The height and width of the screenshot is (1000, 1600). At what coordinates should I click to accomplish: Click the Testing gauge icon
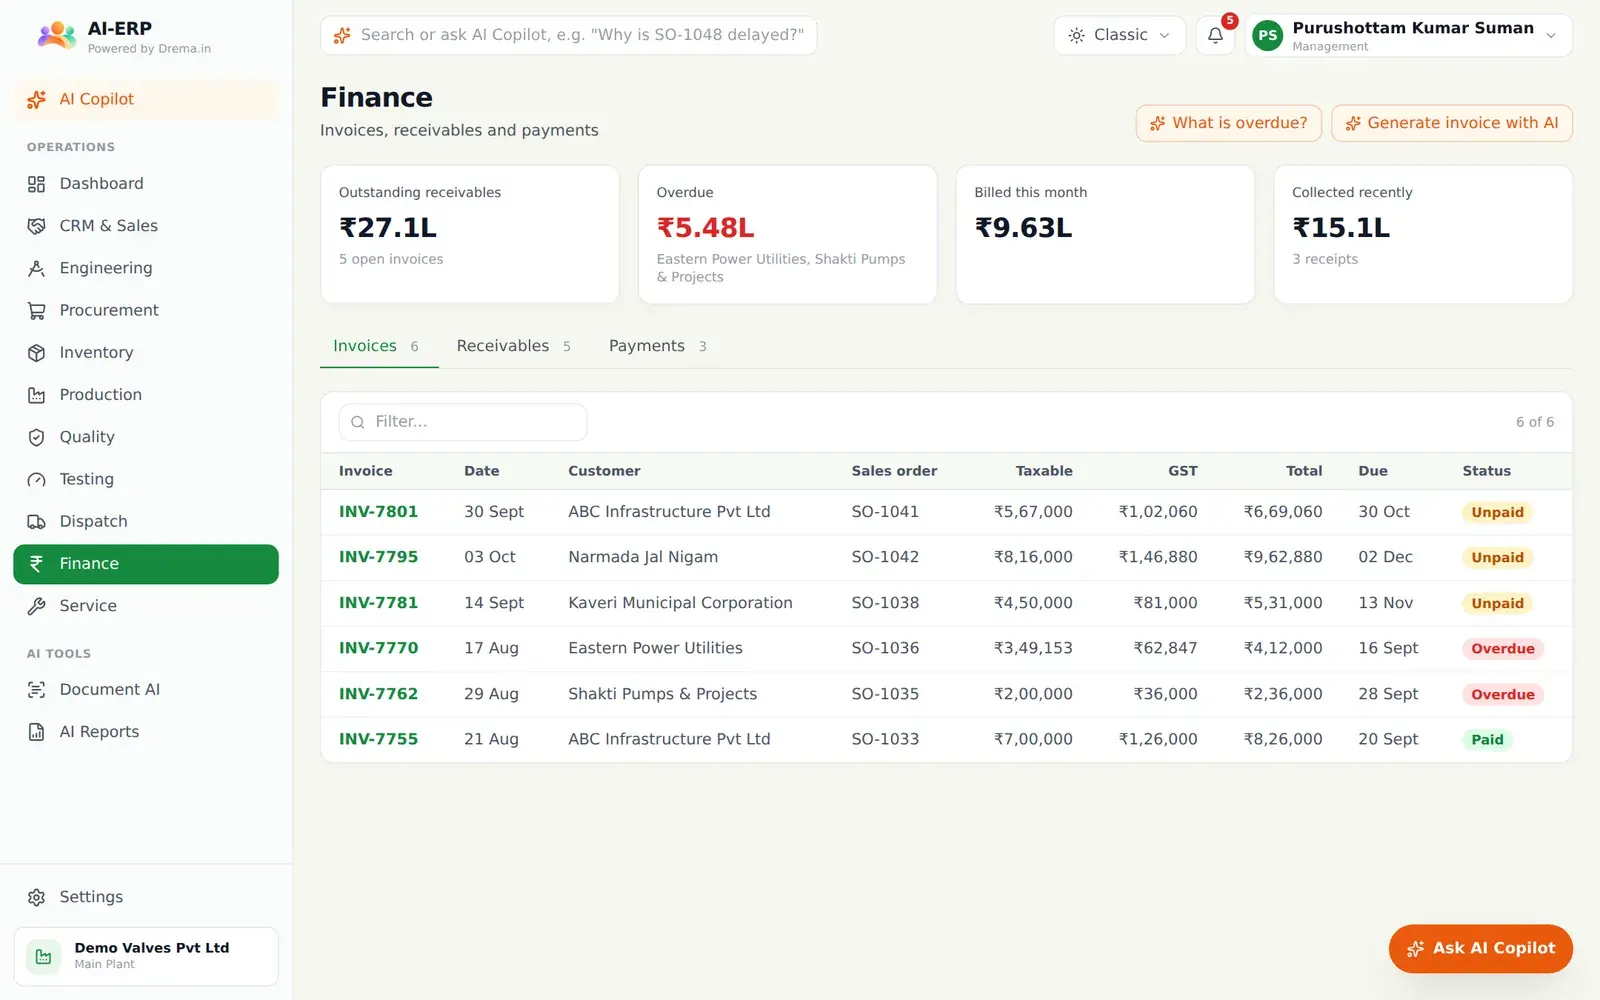coord(37,479)
